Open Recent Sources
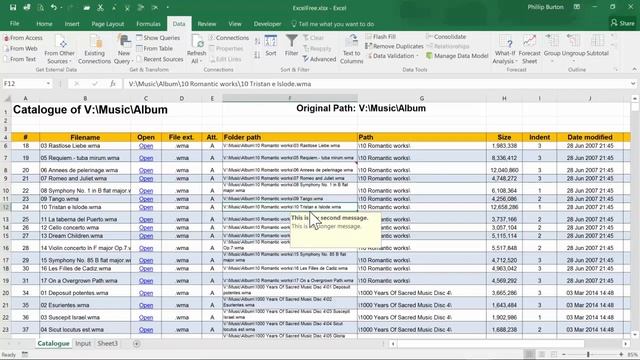640x360 pixels. 160,59
